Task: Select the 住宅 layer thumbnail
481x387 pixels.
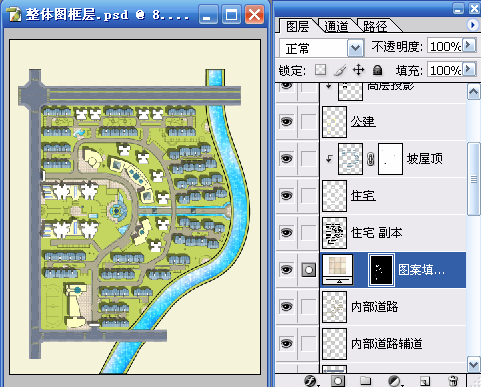Action: click(334, 196)
